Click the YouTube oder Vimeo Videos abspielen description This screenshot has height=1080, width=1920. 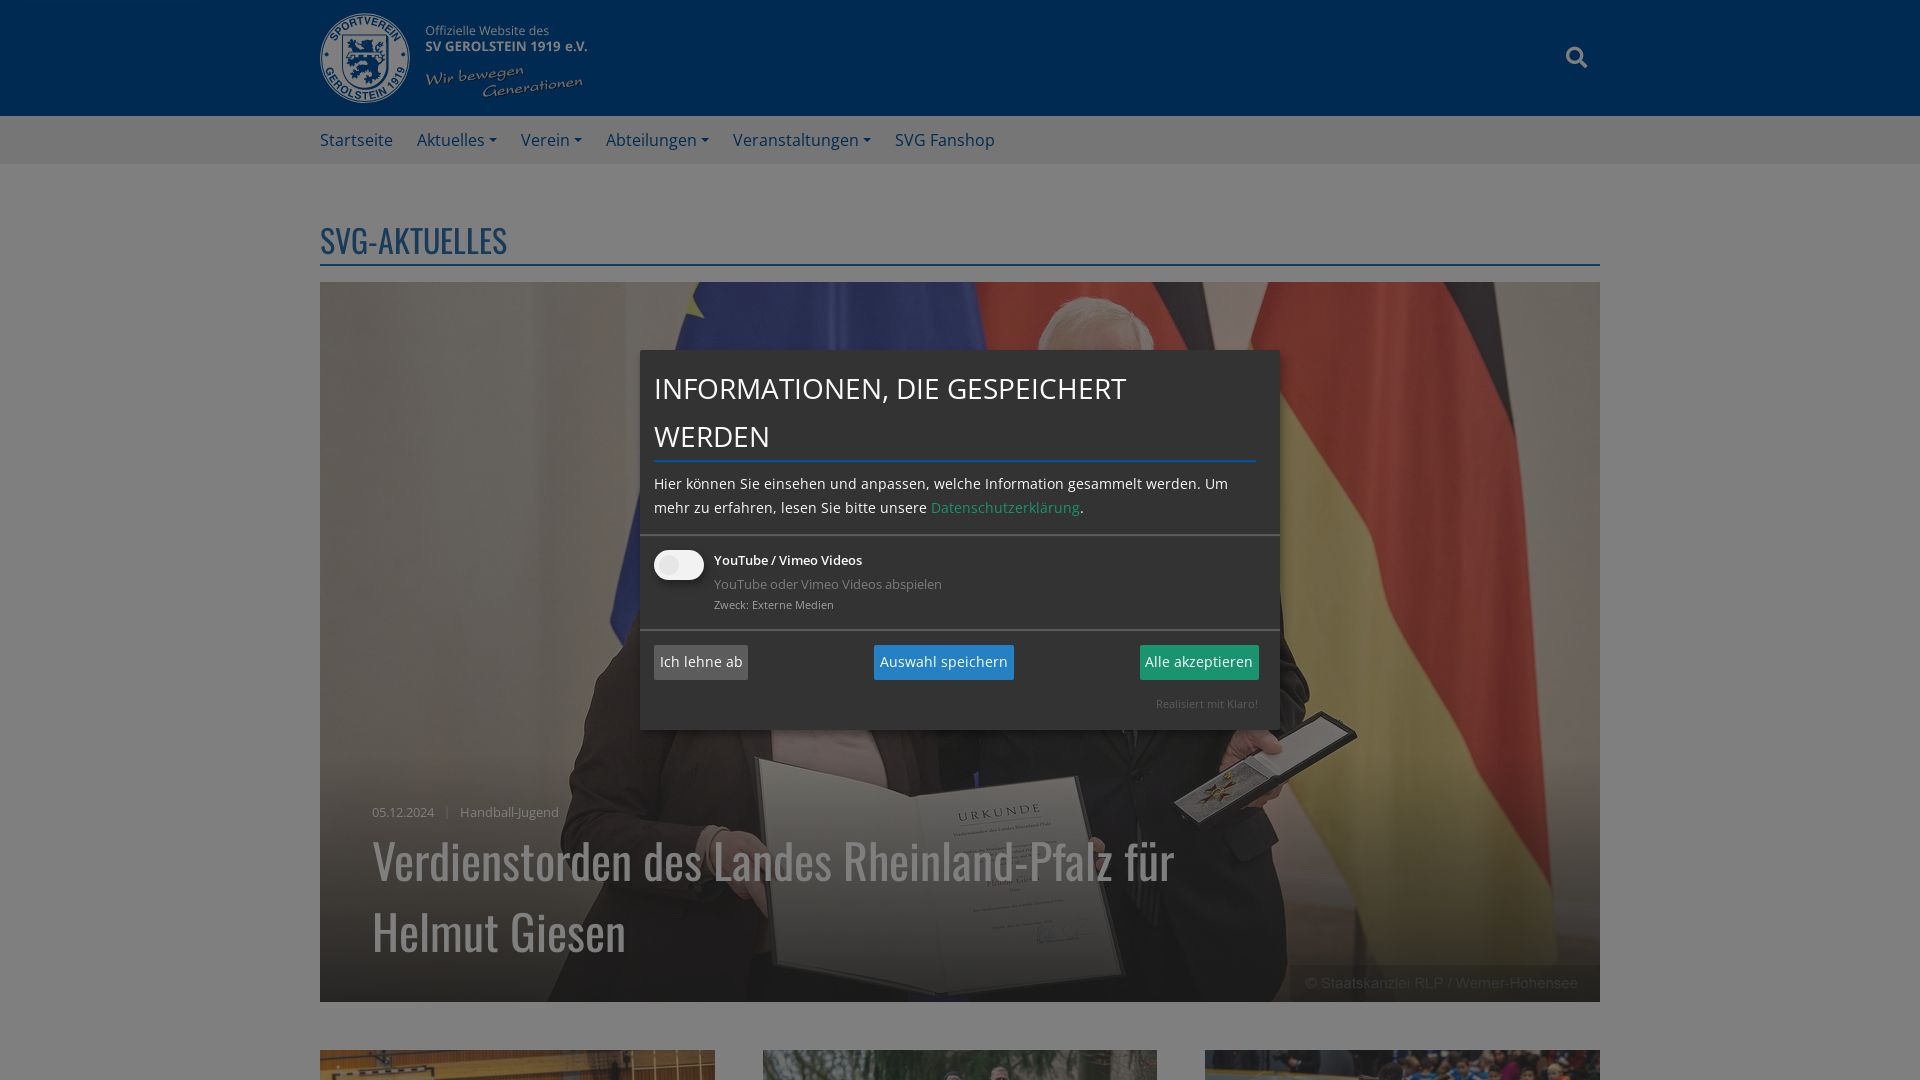click(x=828, y=584)
